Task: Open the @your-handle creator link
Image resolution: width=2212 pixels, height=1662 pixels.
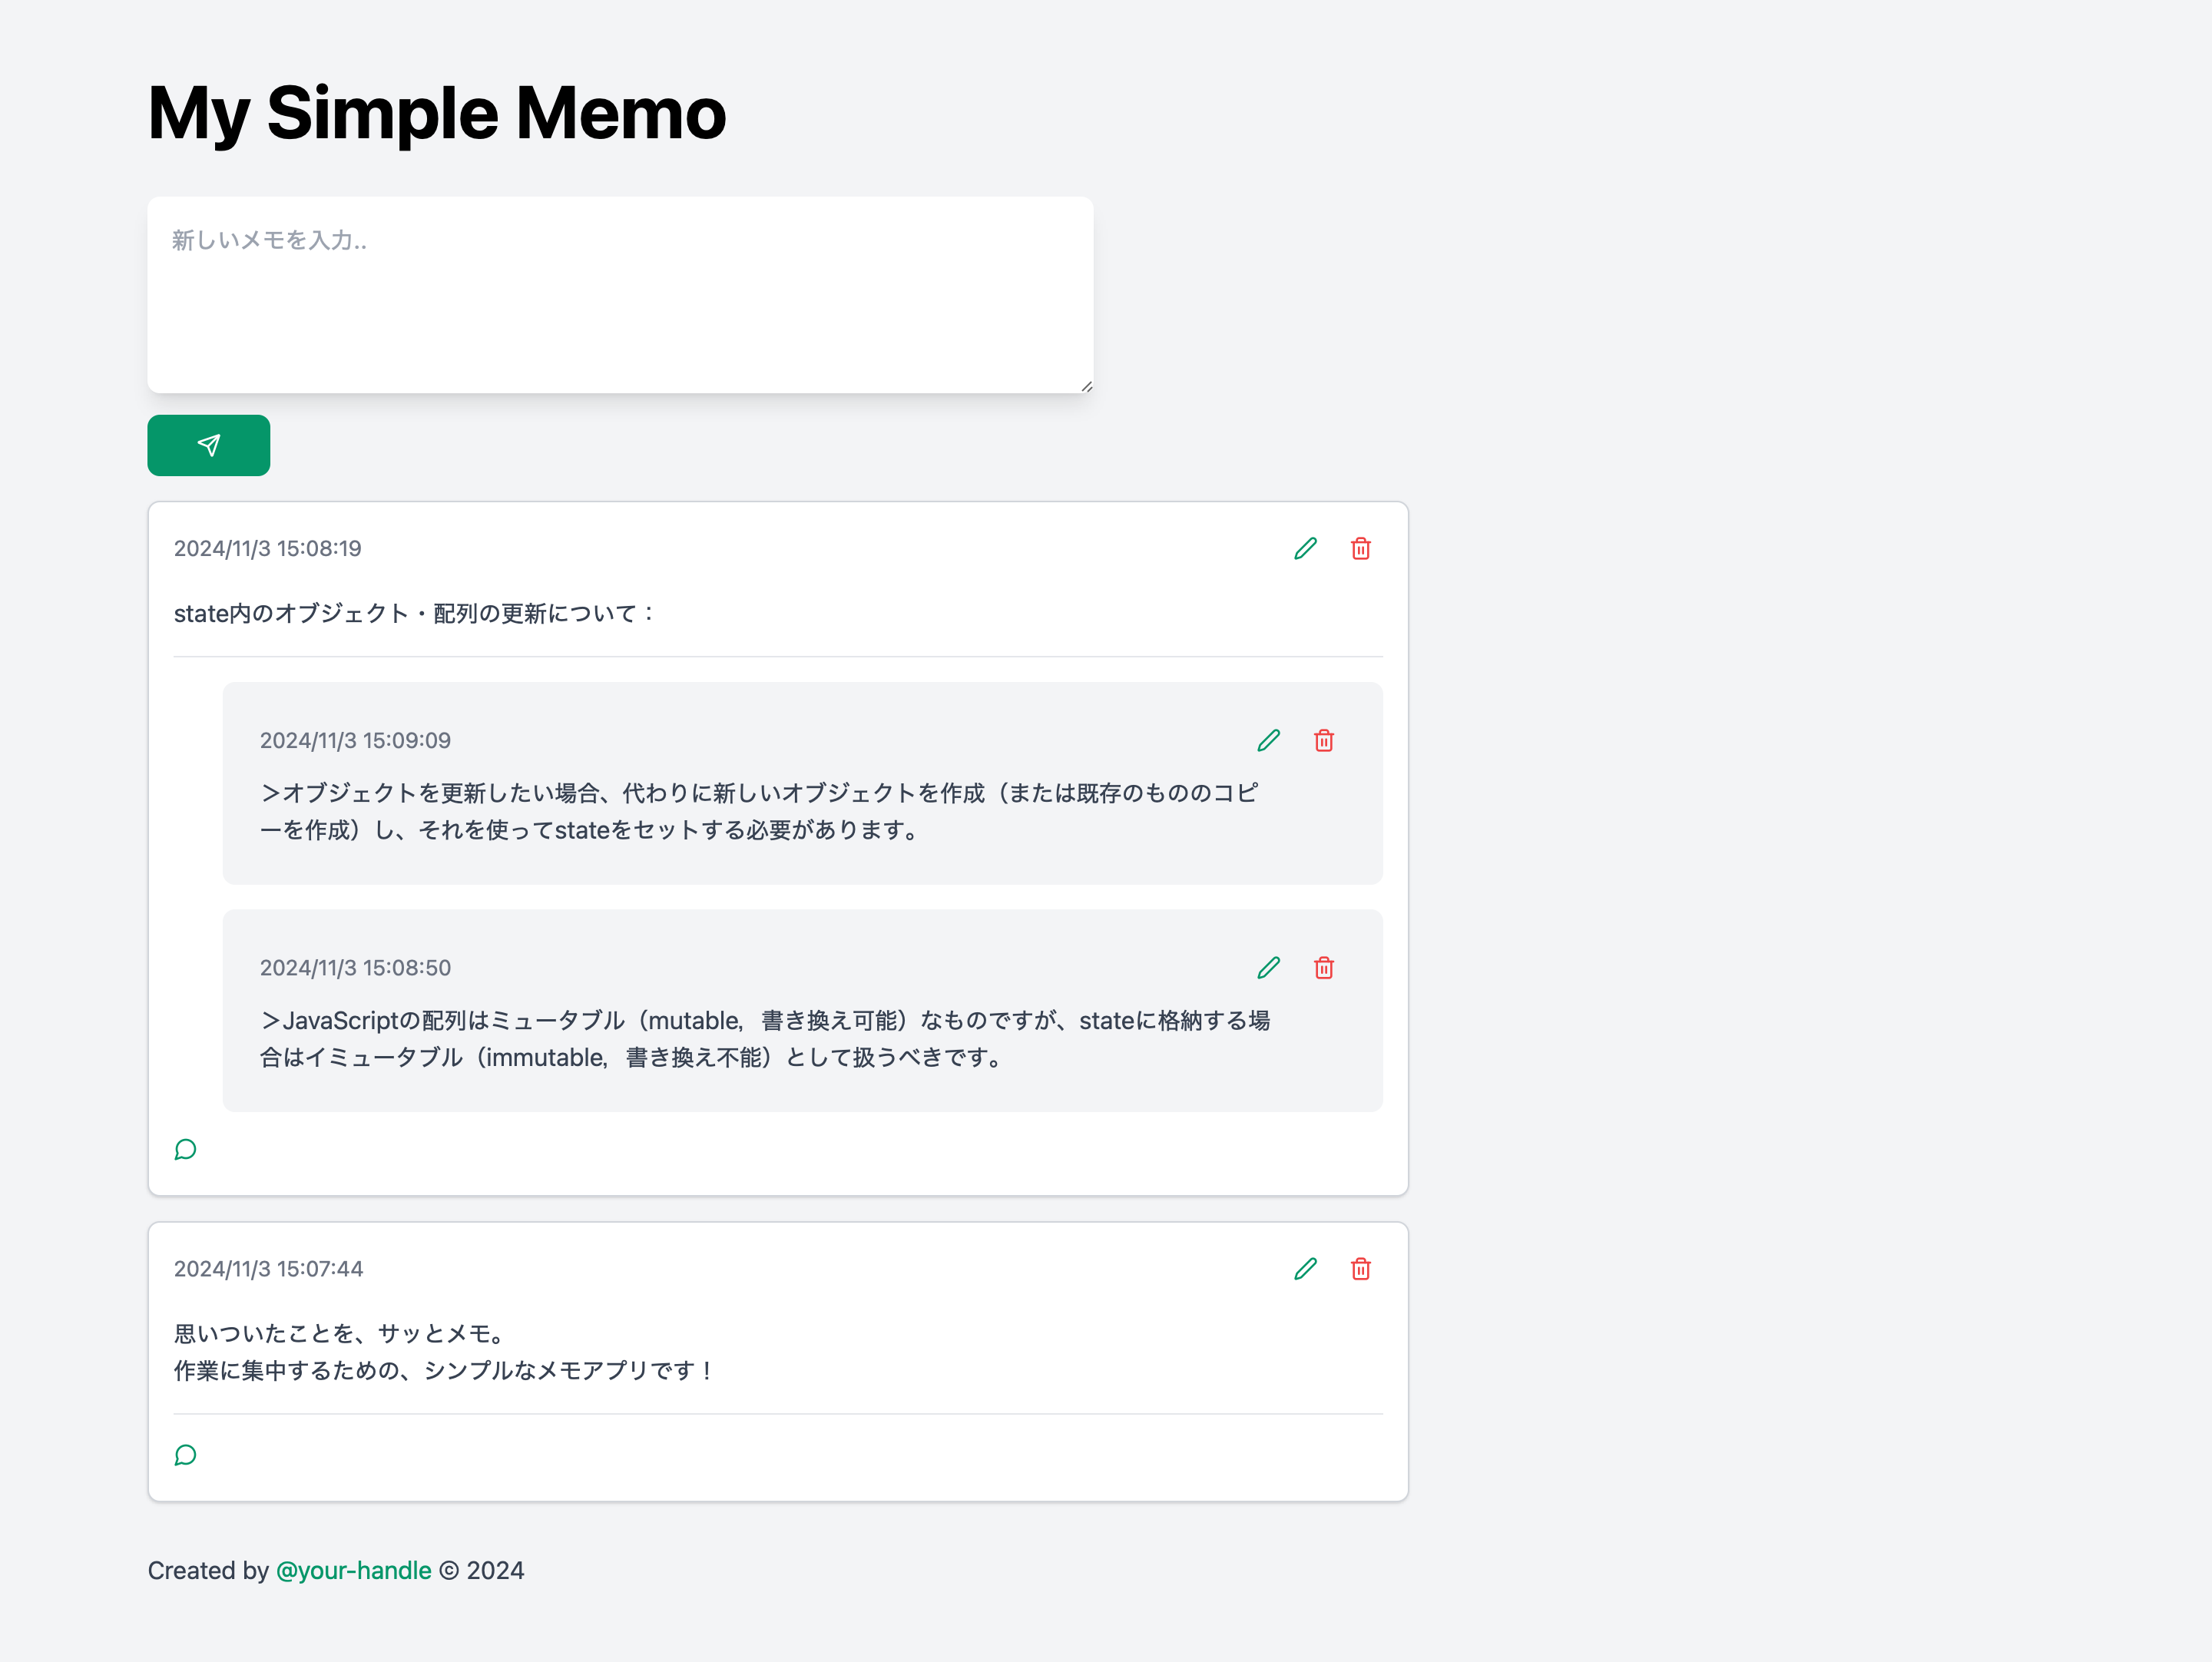Action: 353,1570
